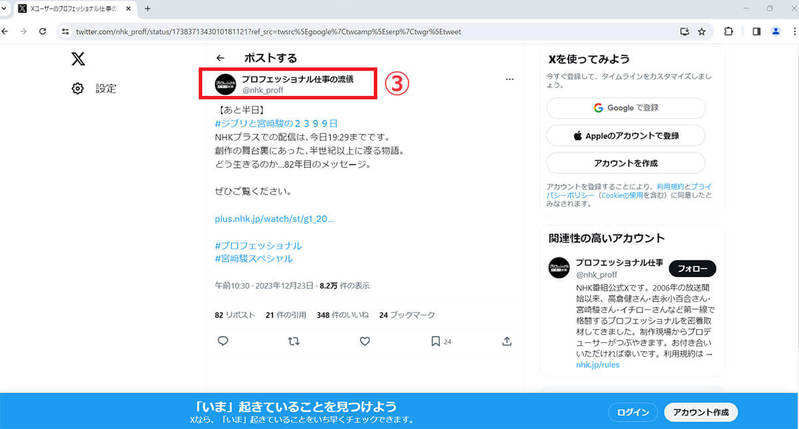View 82 リポスト list
The image size is (799, 429).
click(x=235, y=315)
